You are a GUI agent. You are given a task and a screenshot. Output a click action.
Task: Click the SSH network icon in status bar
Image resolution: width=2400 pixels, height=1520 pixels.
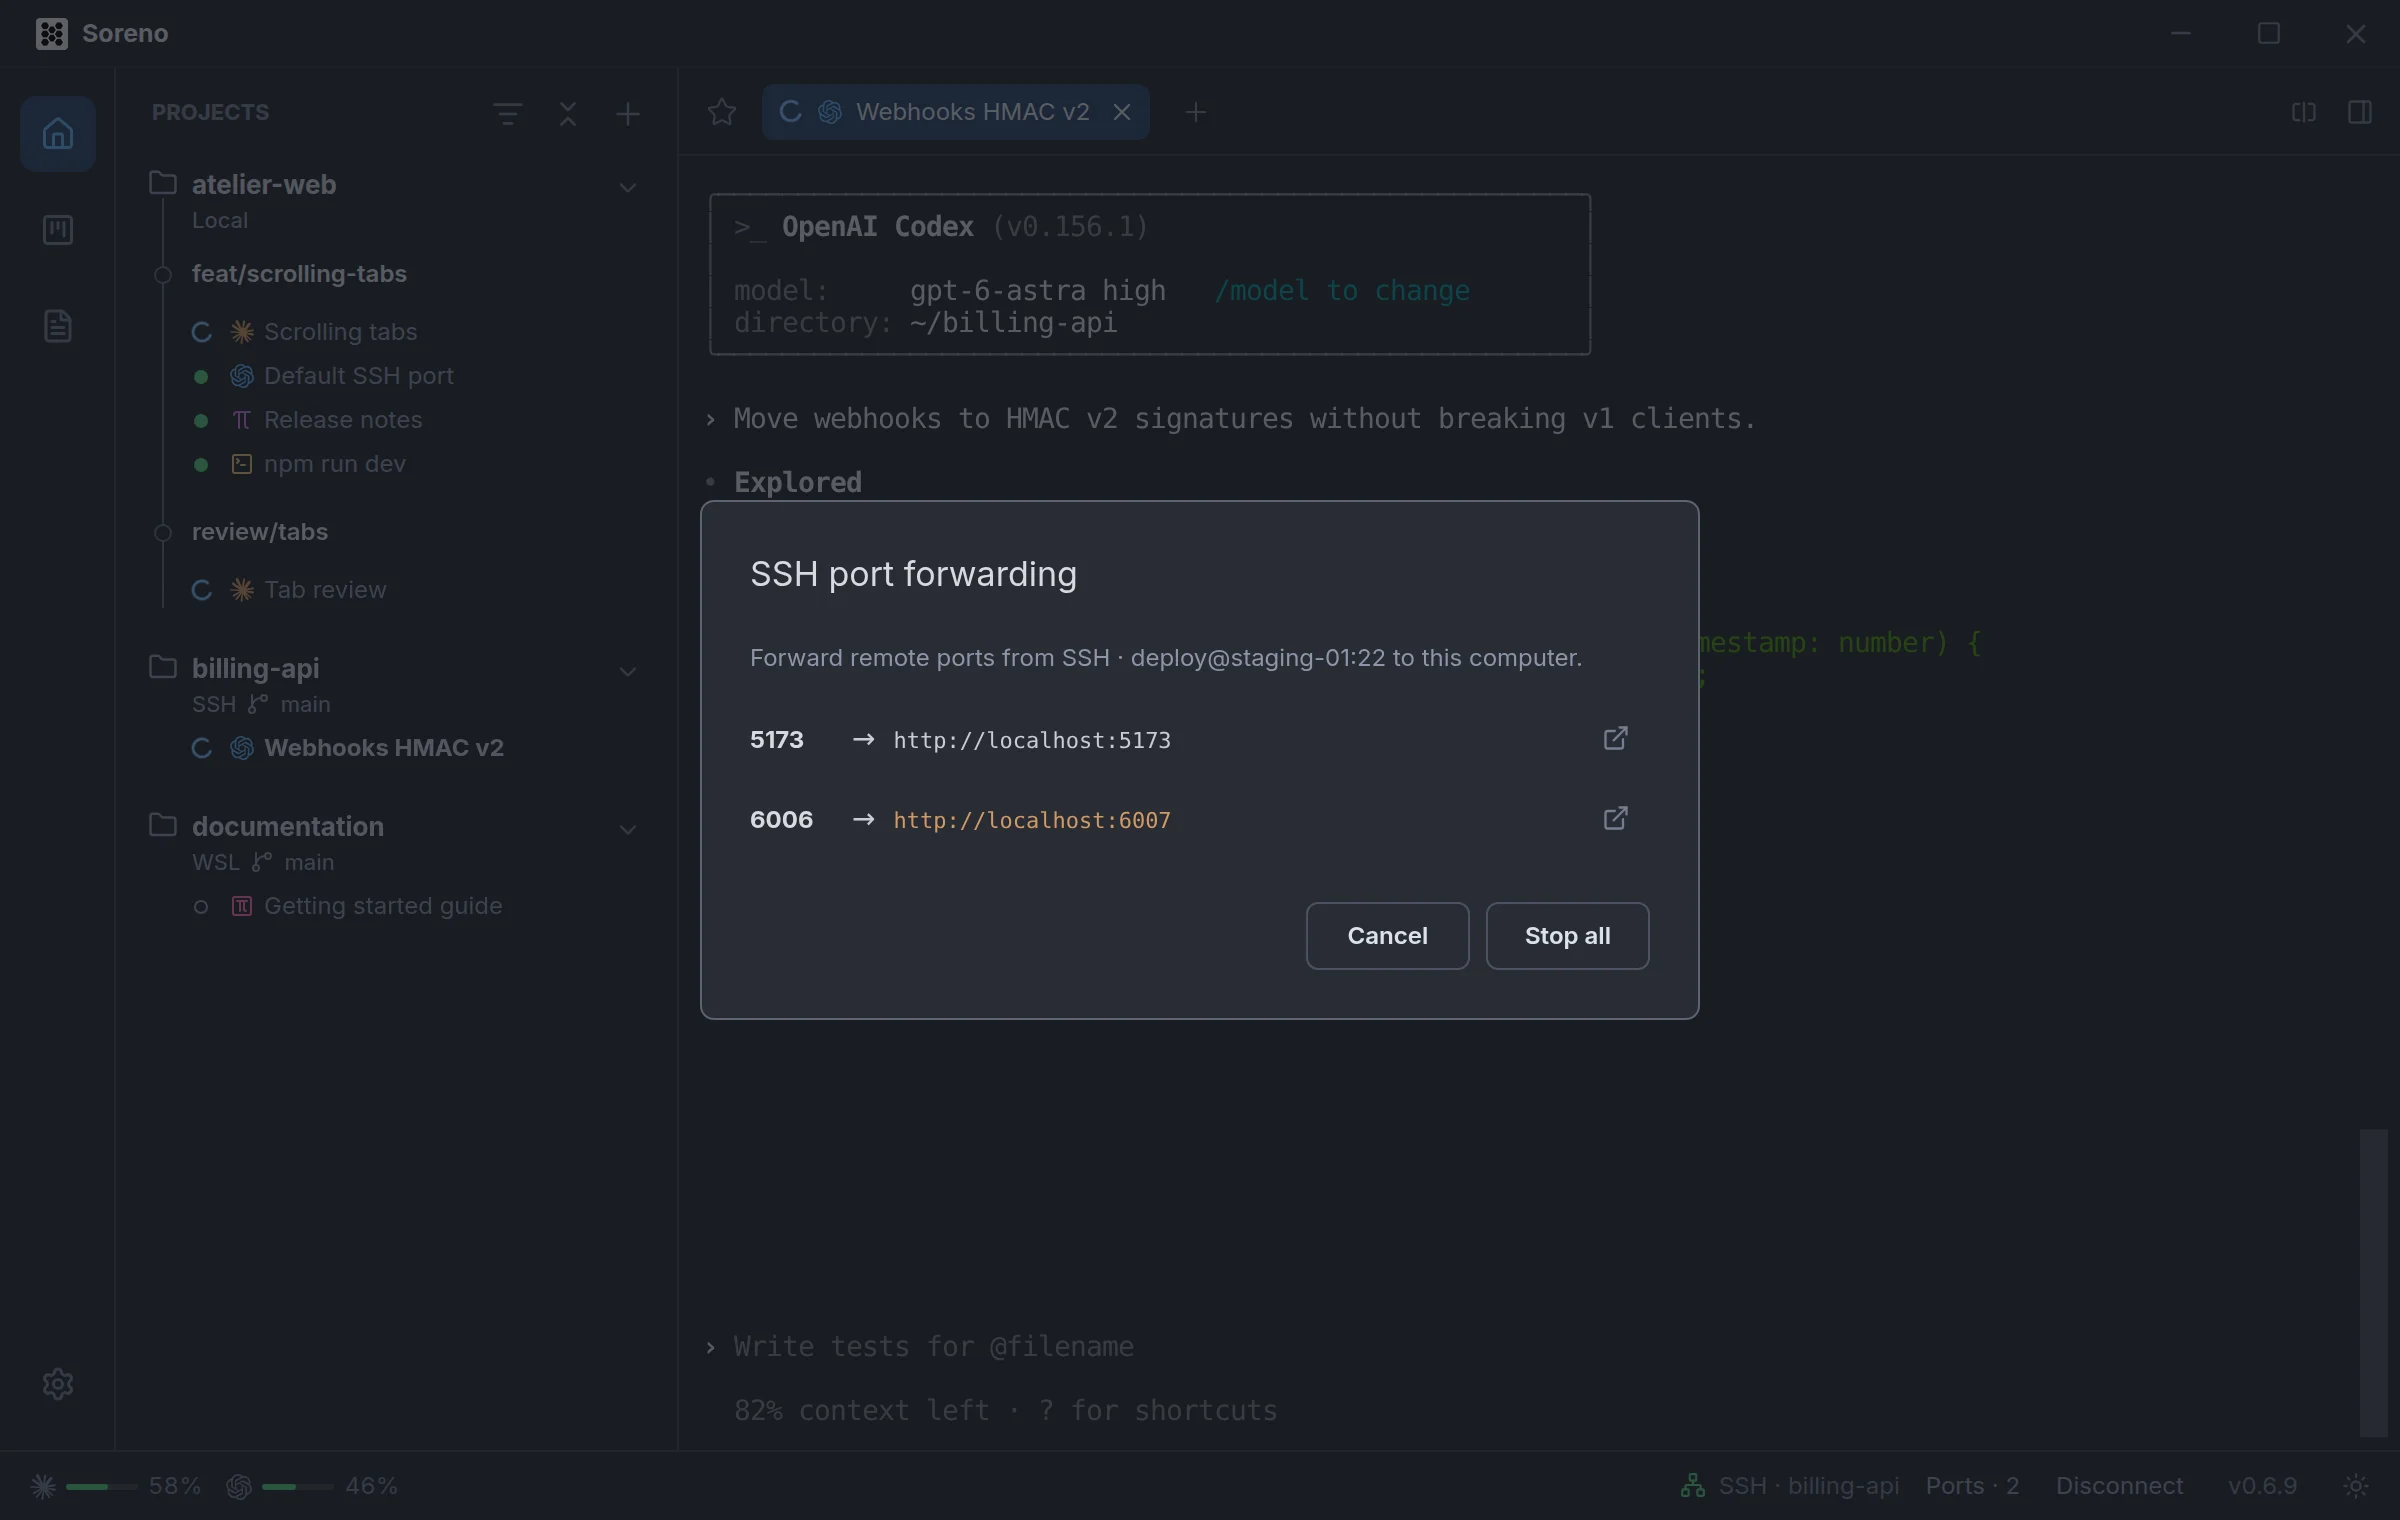click(x=1693, y=1486)
